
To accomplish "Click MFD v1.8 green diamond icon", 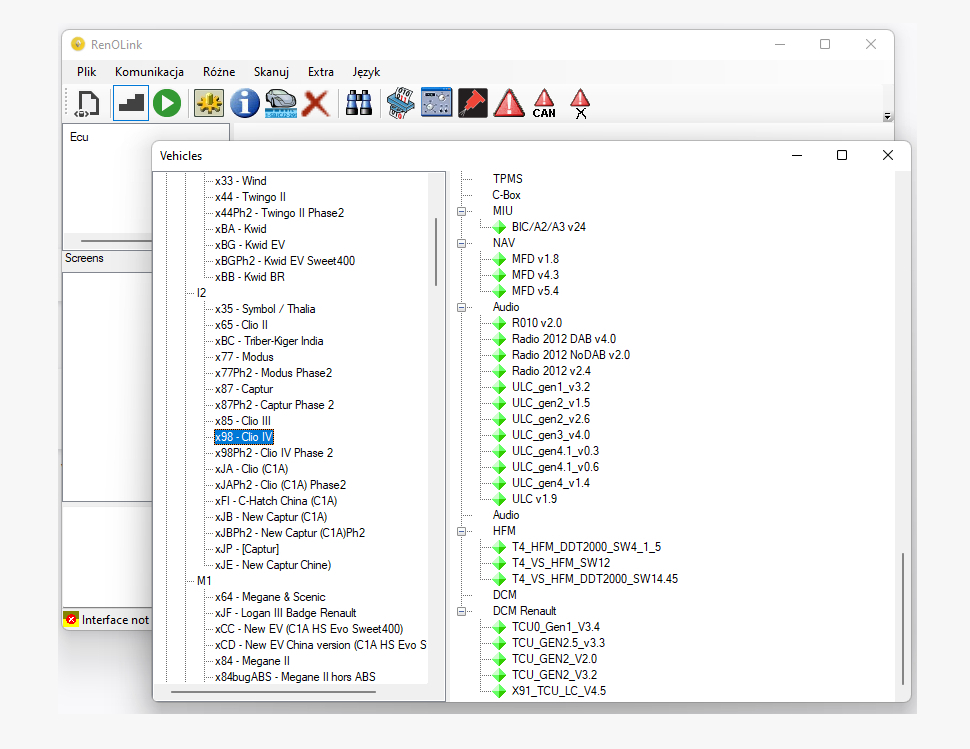I will [499, 259].
